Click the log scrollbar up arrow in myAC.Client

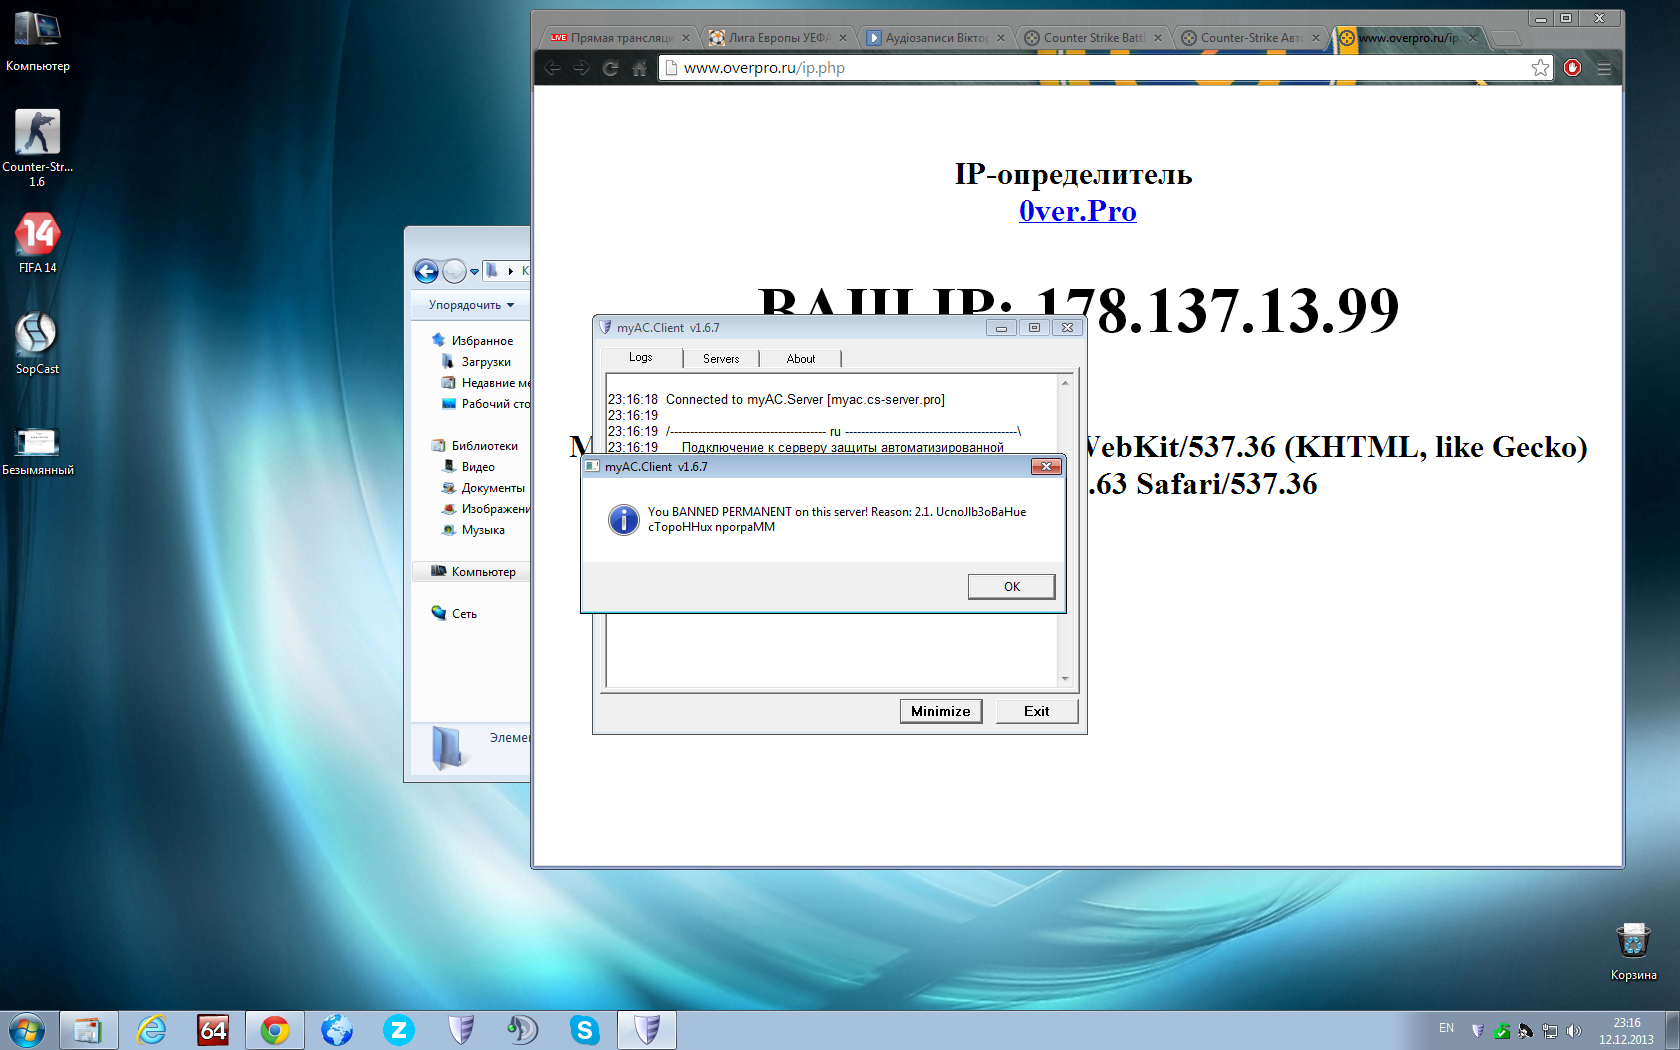click(1065, 383)
